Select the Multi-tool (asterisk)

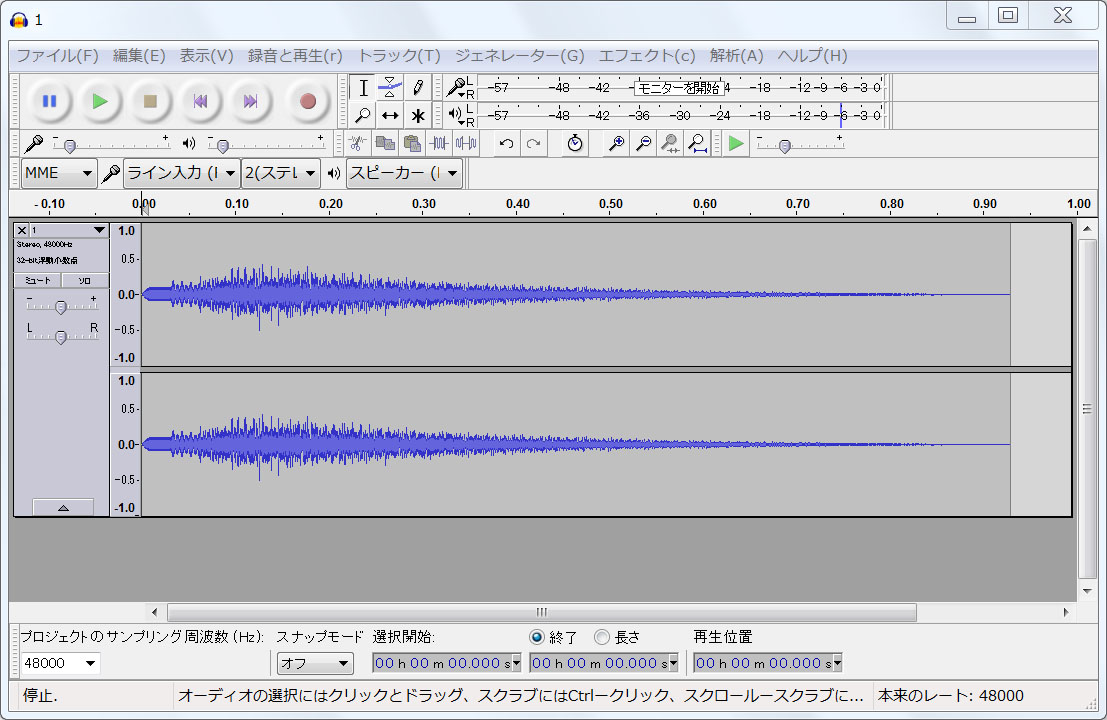pos(417,115)
